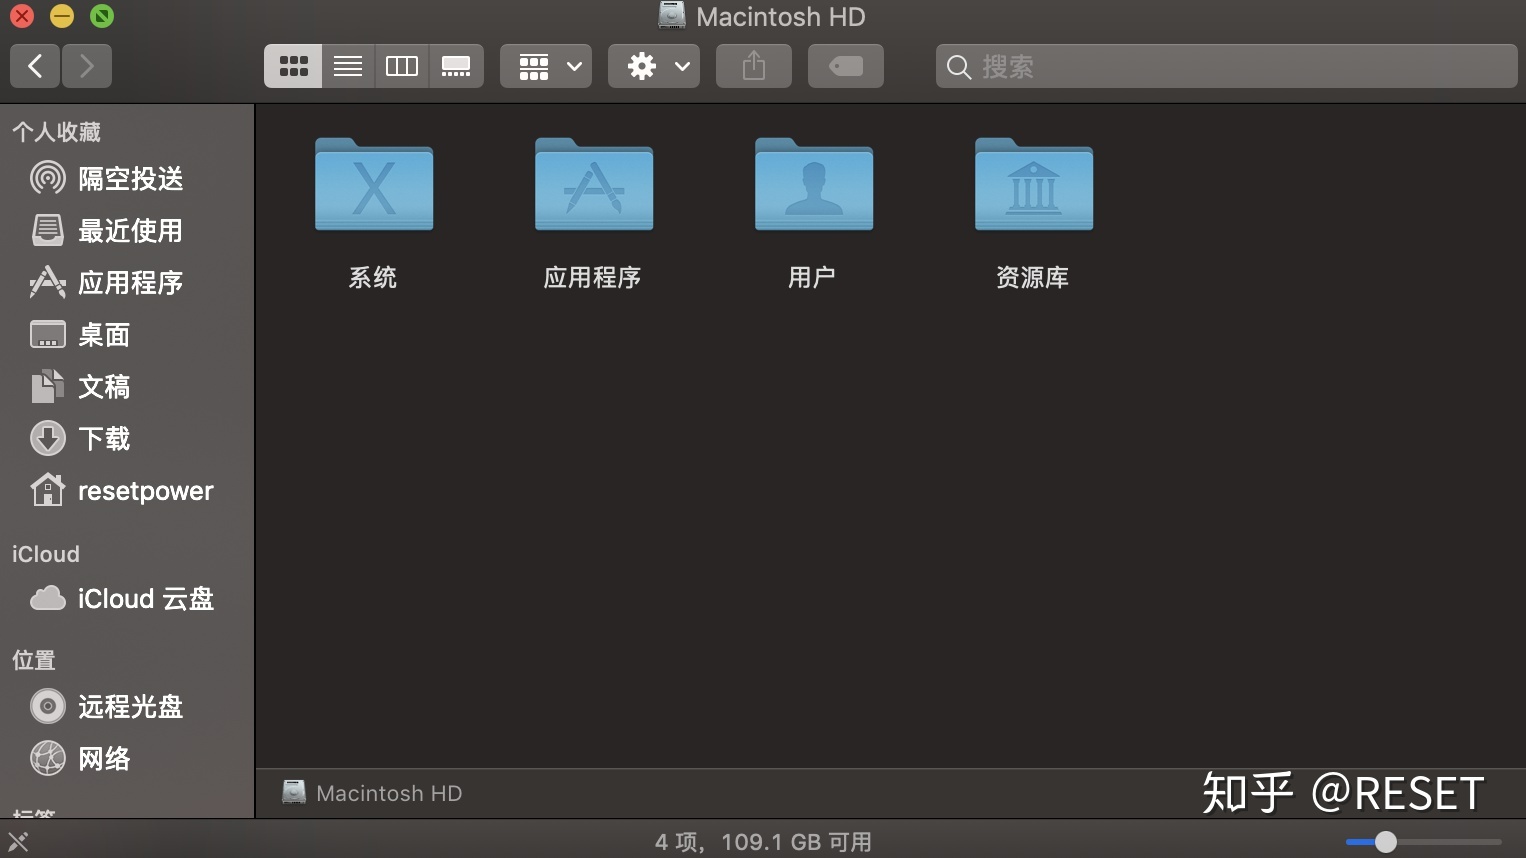Screen dimensions: 1526x858
Task: Click the house icon beside resetpower
Action: tap(48, 489)
